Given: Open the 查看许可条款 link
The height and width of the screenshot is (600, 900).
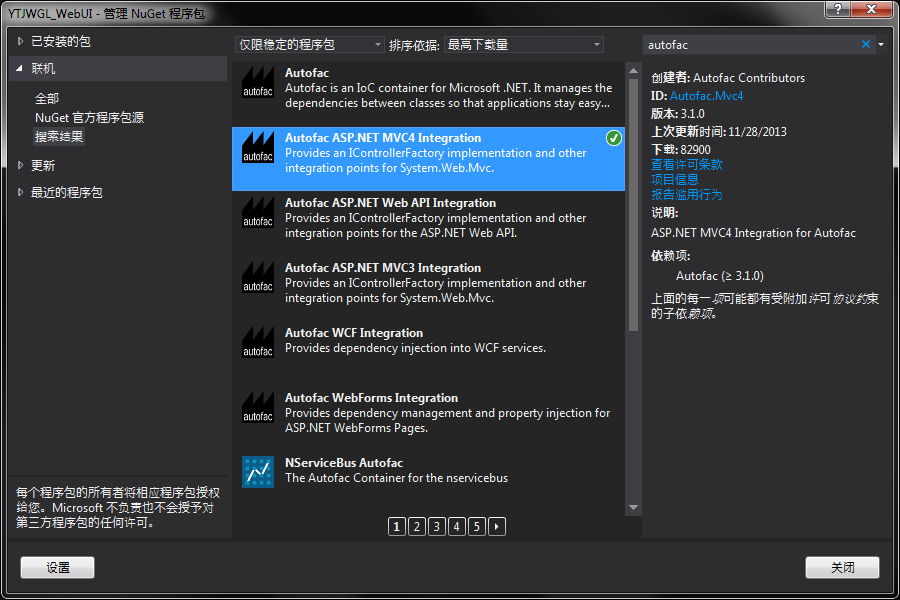Looking at the screenshot, I should (x=686, y=164).
